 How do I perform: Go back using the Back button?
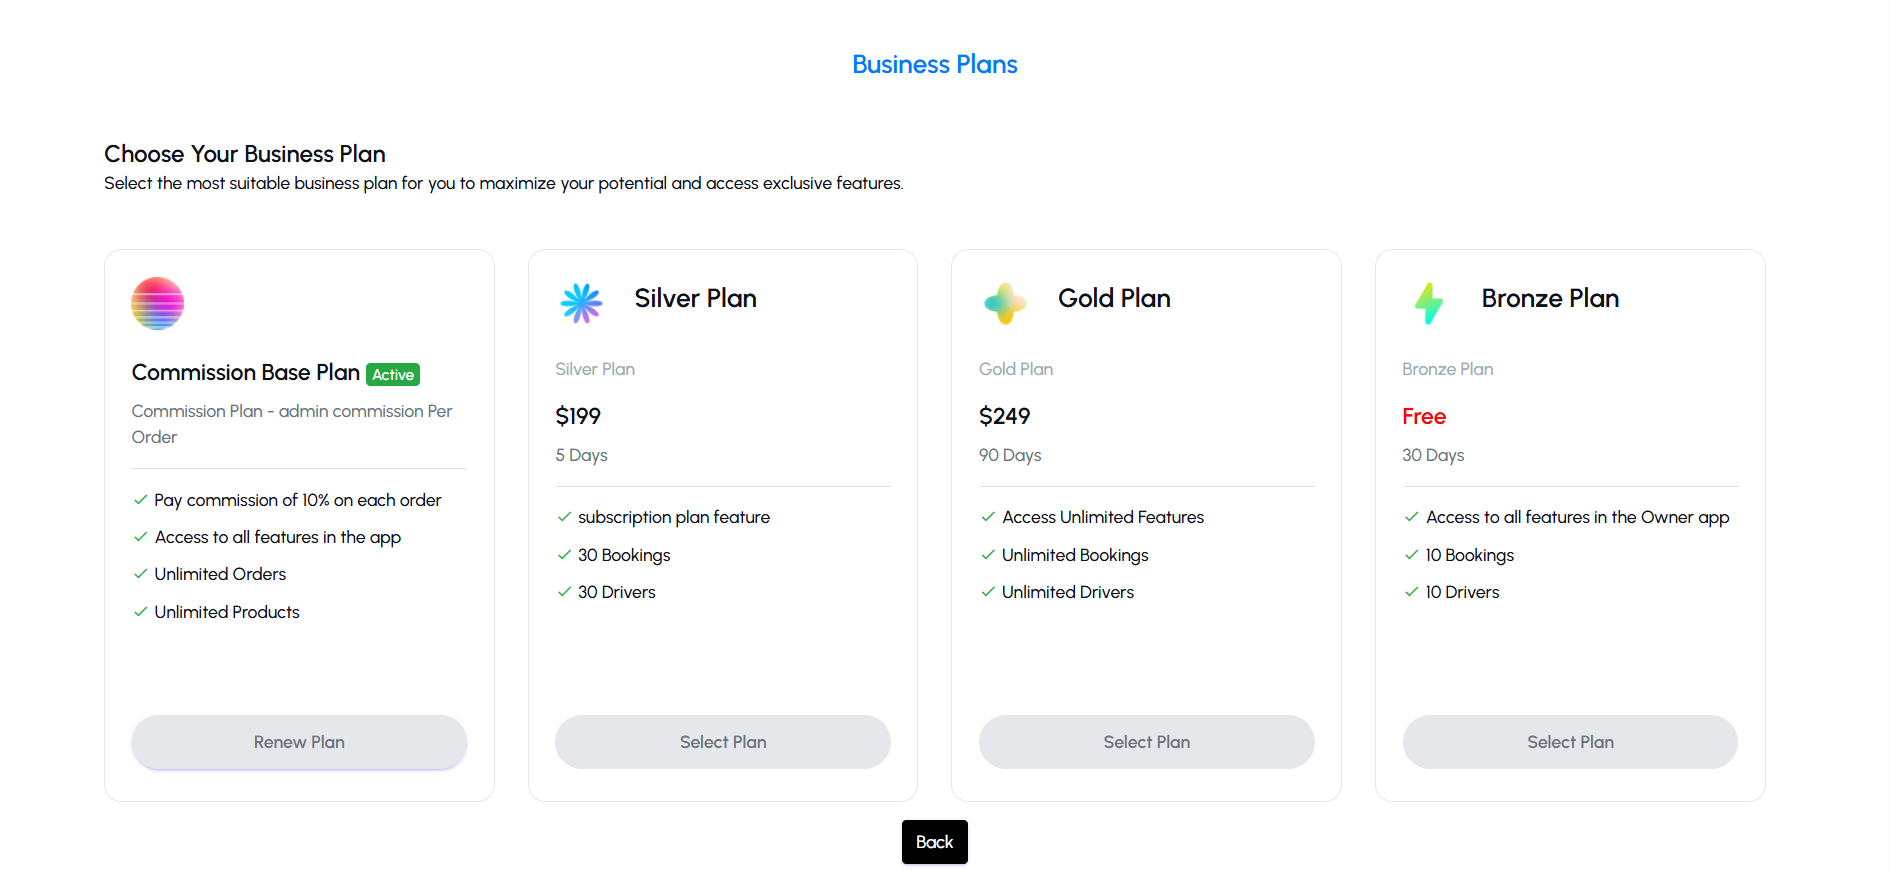pos(934,842)
